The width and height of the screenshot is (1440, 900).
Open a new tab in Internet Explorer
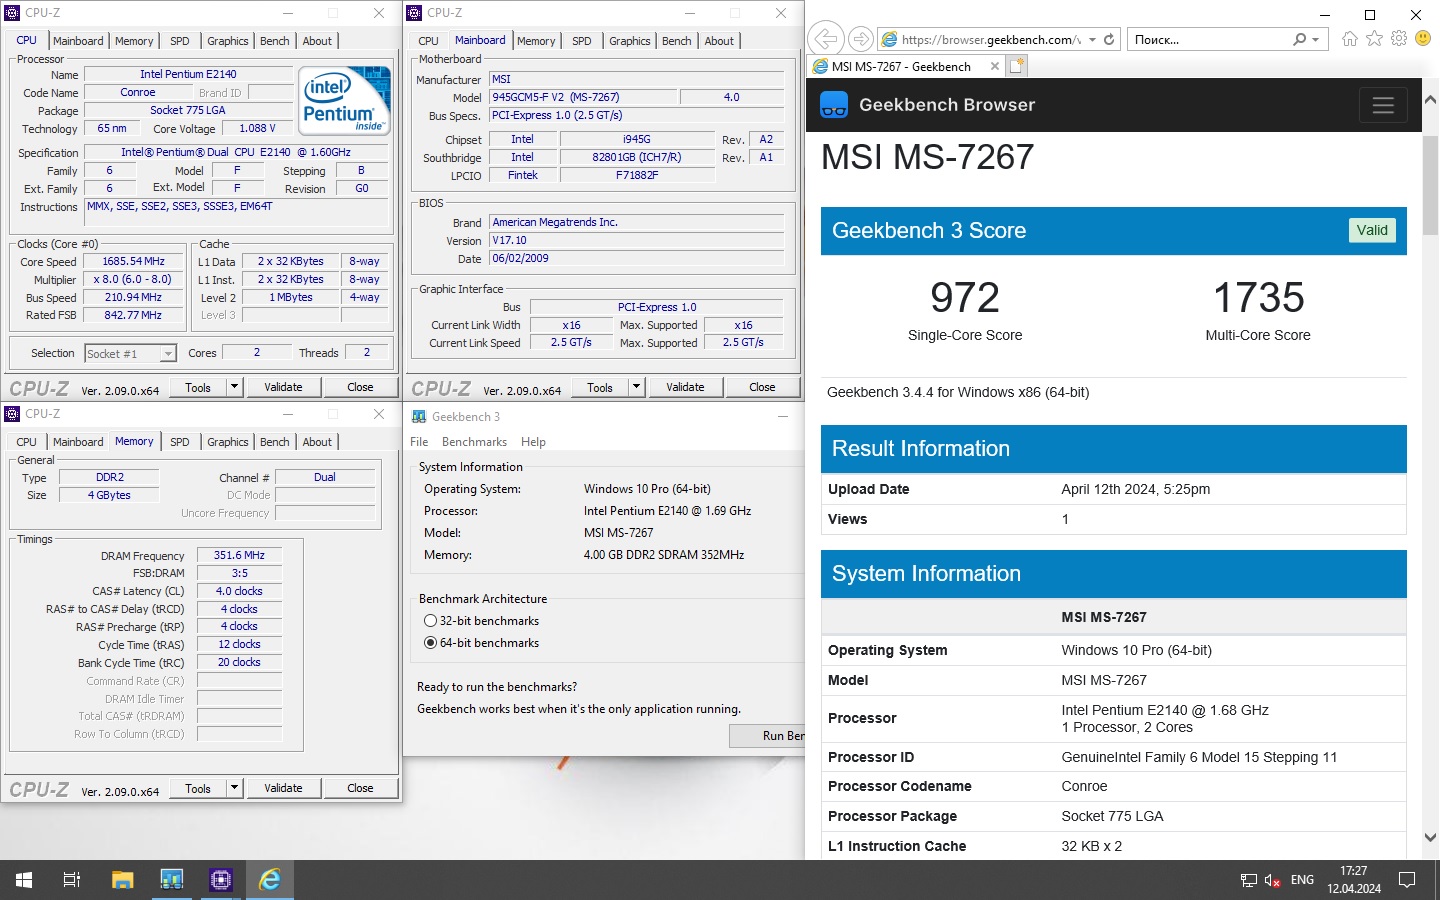click(x=1017, y=66)
